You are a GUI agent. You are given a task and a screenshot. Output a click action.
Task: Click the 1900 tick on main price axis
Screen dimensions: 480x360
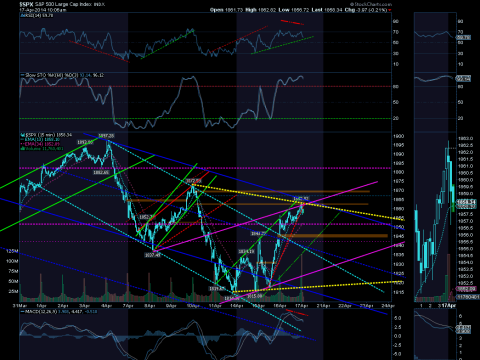point(399,136)
